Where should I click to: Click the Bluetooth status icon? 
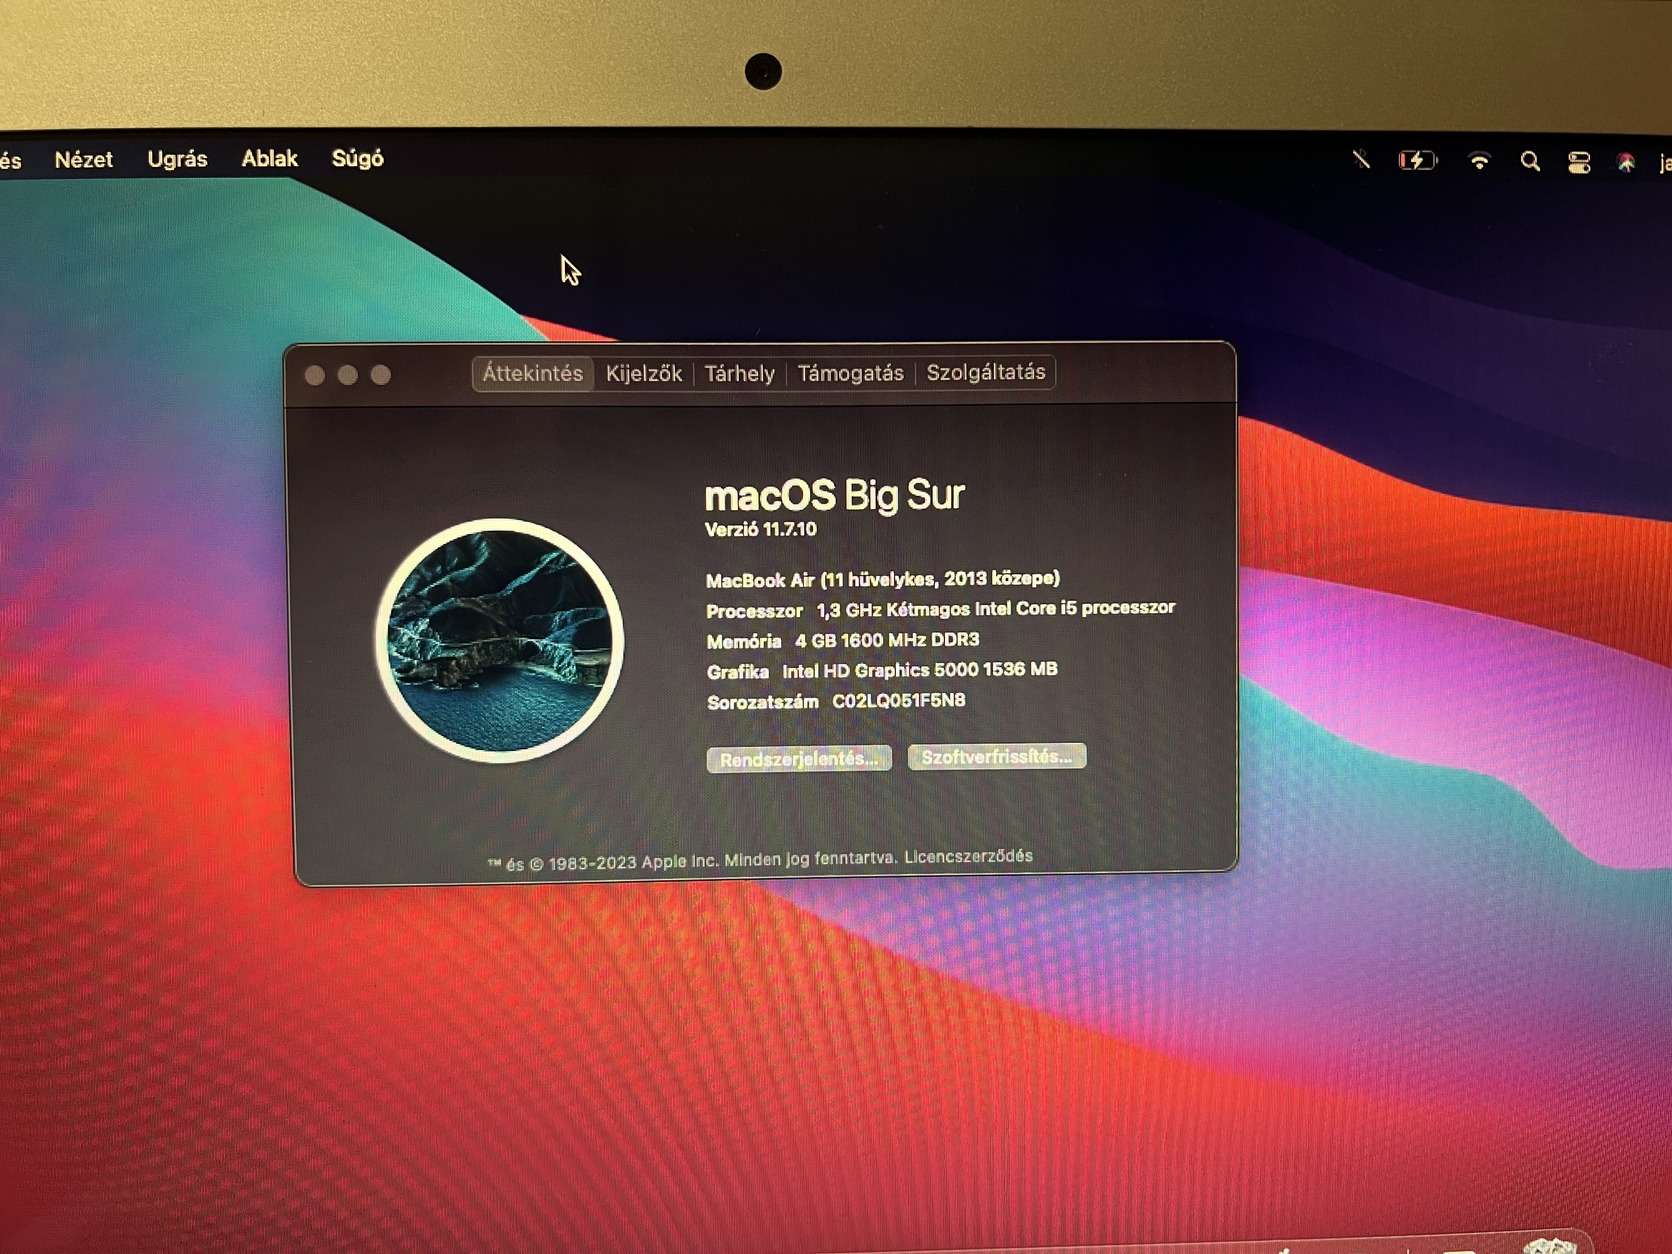coord(1361,159)
